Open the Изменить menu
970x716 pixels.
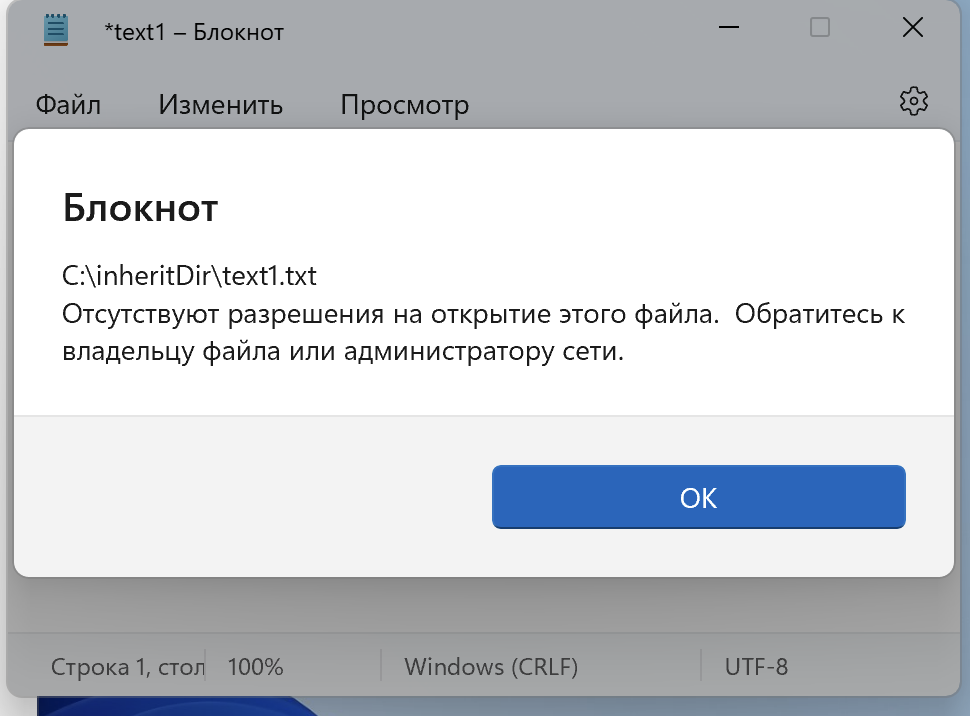click(220, 105)
